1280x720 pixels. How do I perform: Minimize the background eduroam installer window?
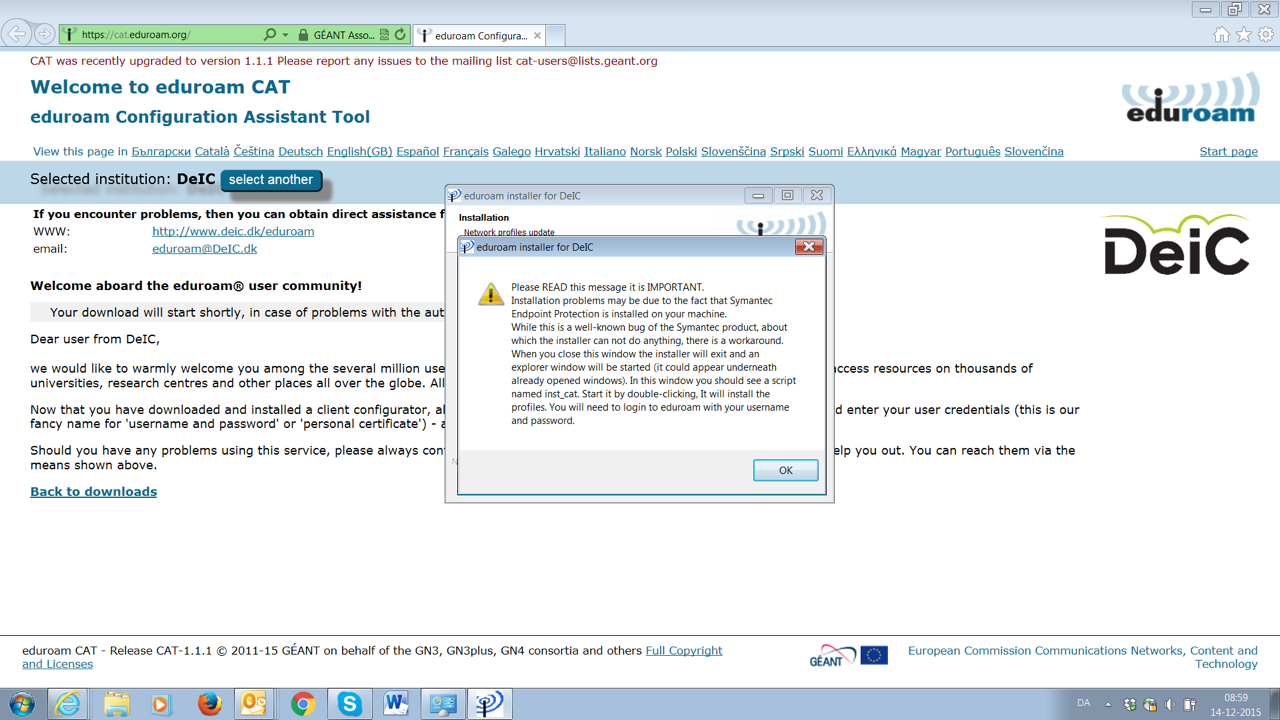click(758, 196)
